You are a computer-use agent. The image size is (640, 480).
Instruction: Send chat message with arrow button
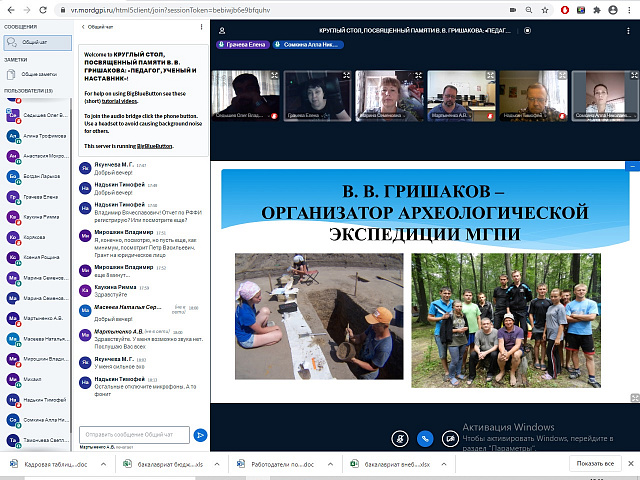pyautogui.click(x=200, y=435)
